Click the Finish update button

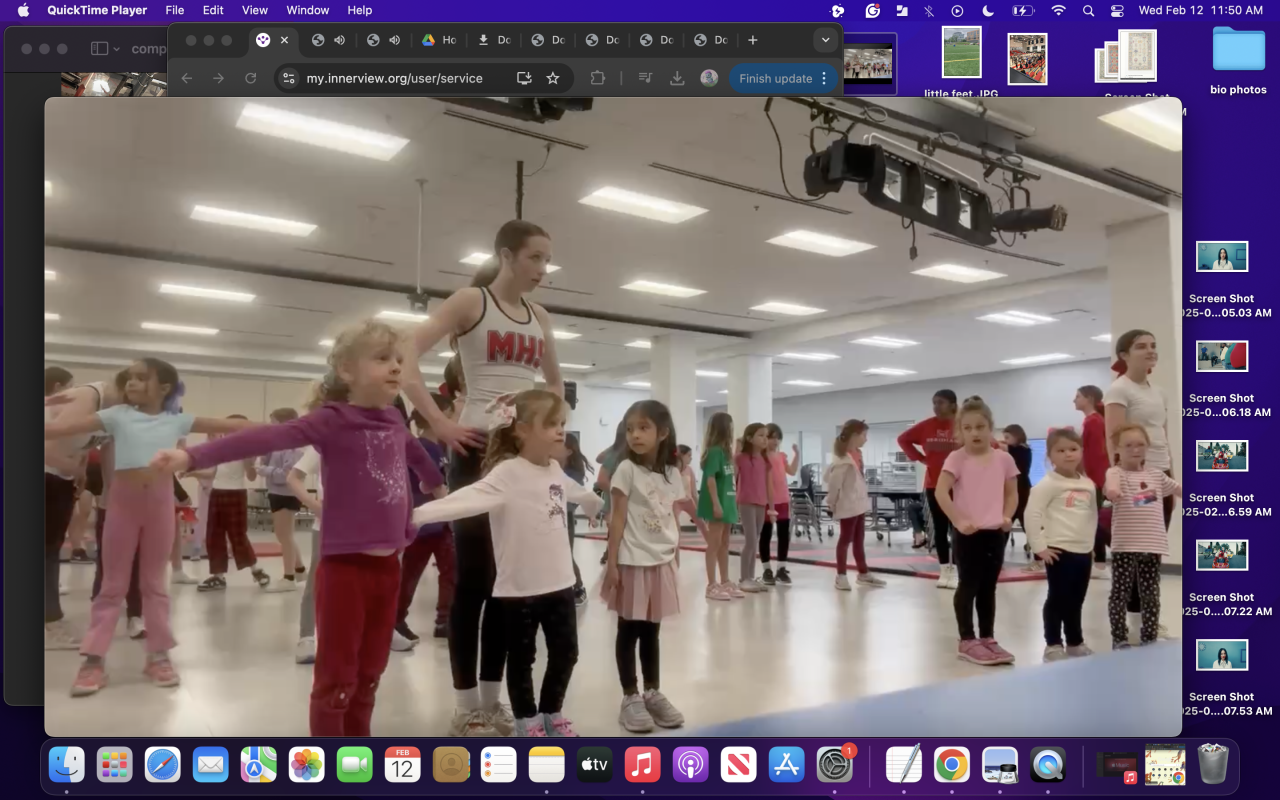click(x=775, y=78)
